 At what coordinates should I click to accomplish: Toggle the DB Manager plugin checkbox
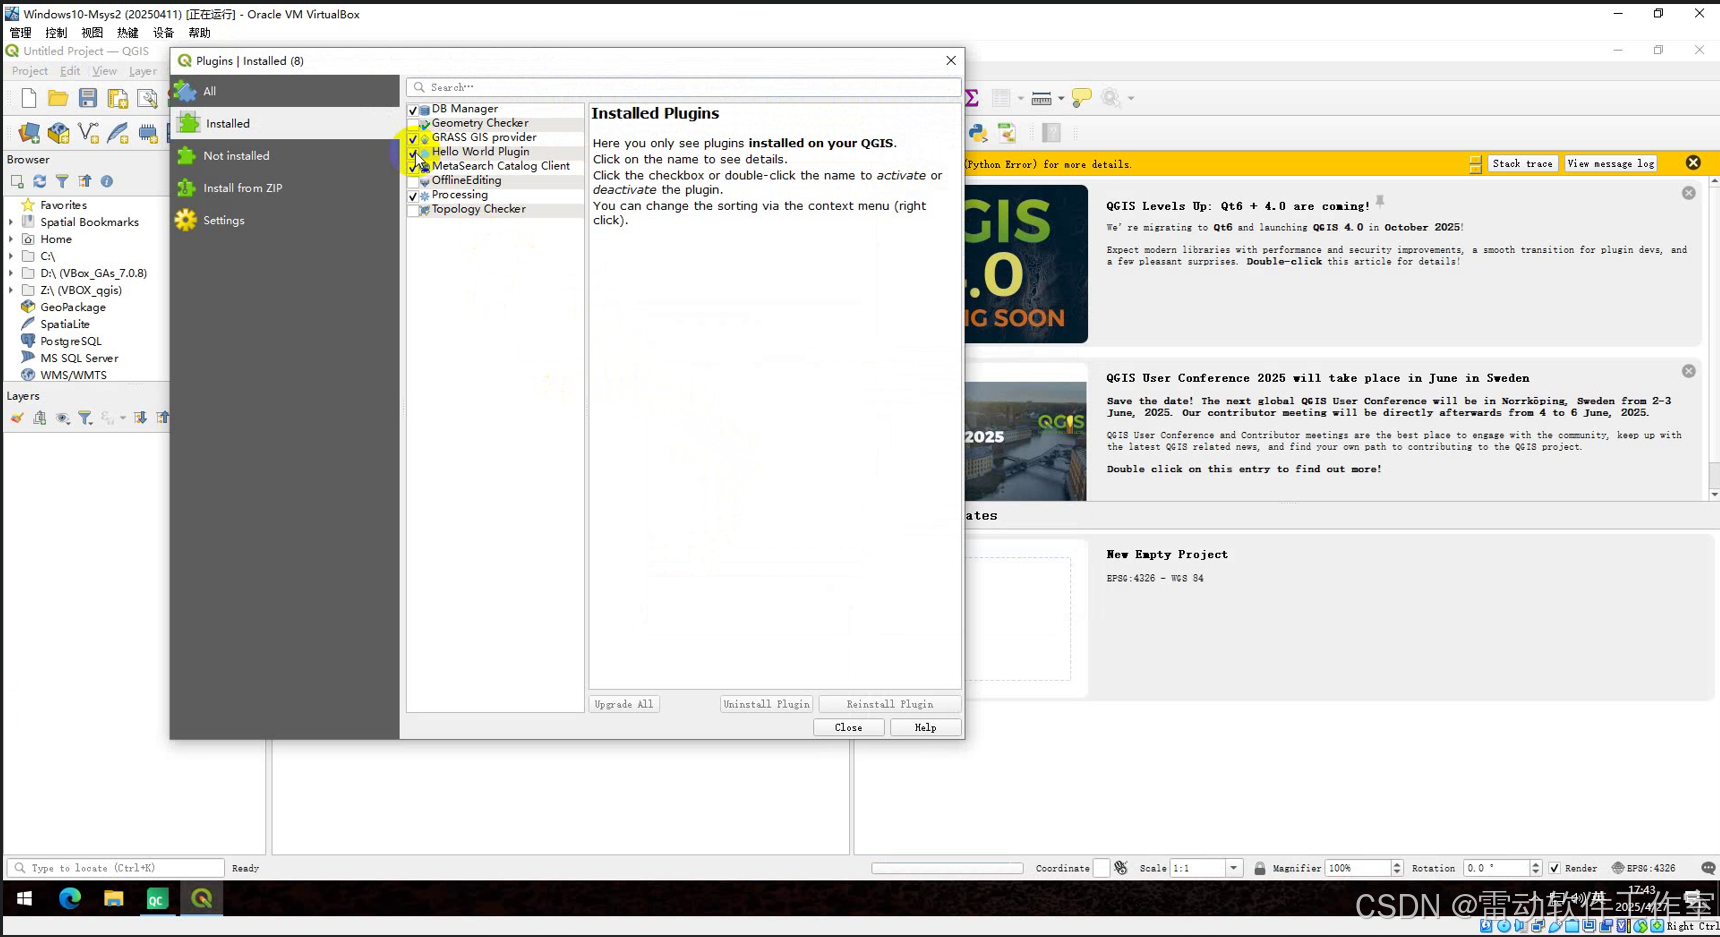point(413,110)
